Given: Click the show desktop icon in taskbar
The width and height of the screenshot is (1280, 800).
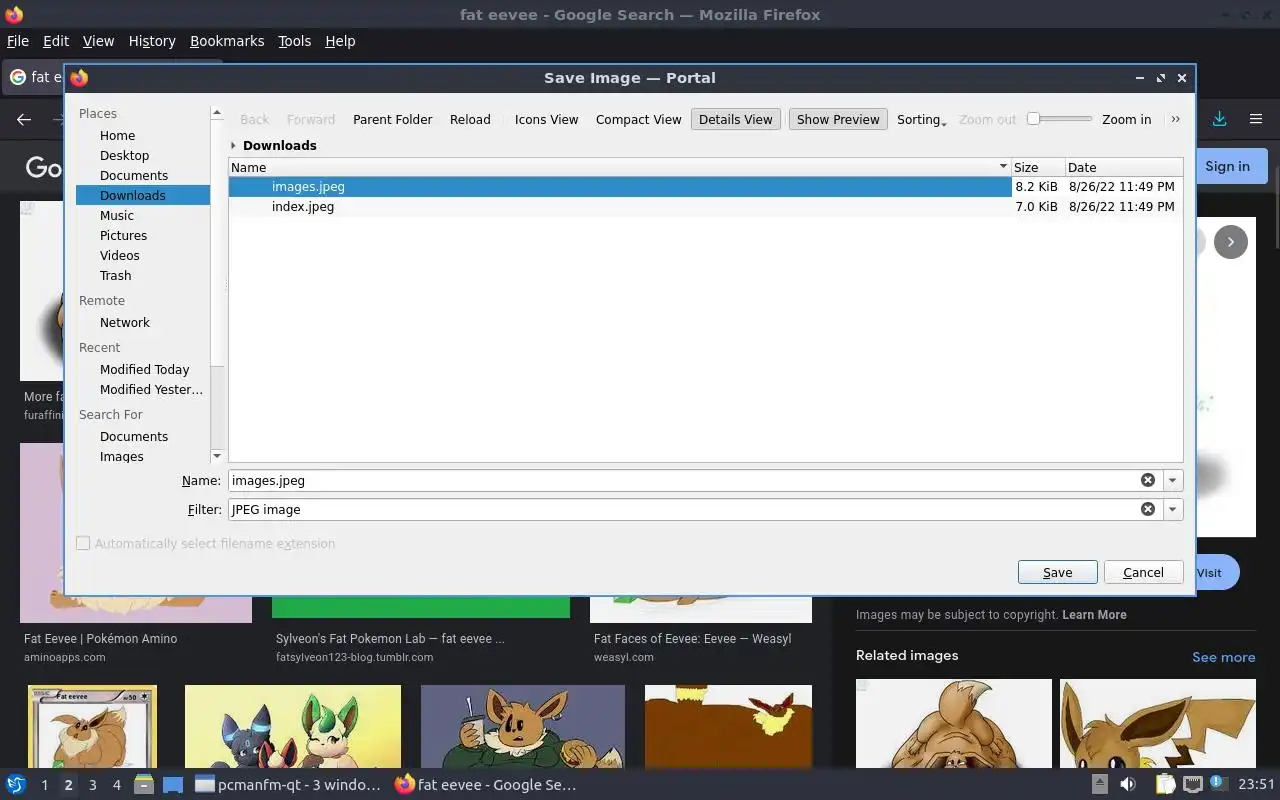Looking at the screenshot, I should [172, 785].
